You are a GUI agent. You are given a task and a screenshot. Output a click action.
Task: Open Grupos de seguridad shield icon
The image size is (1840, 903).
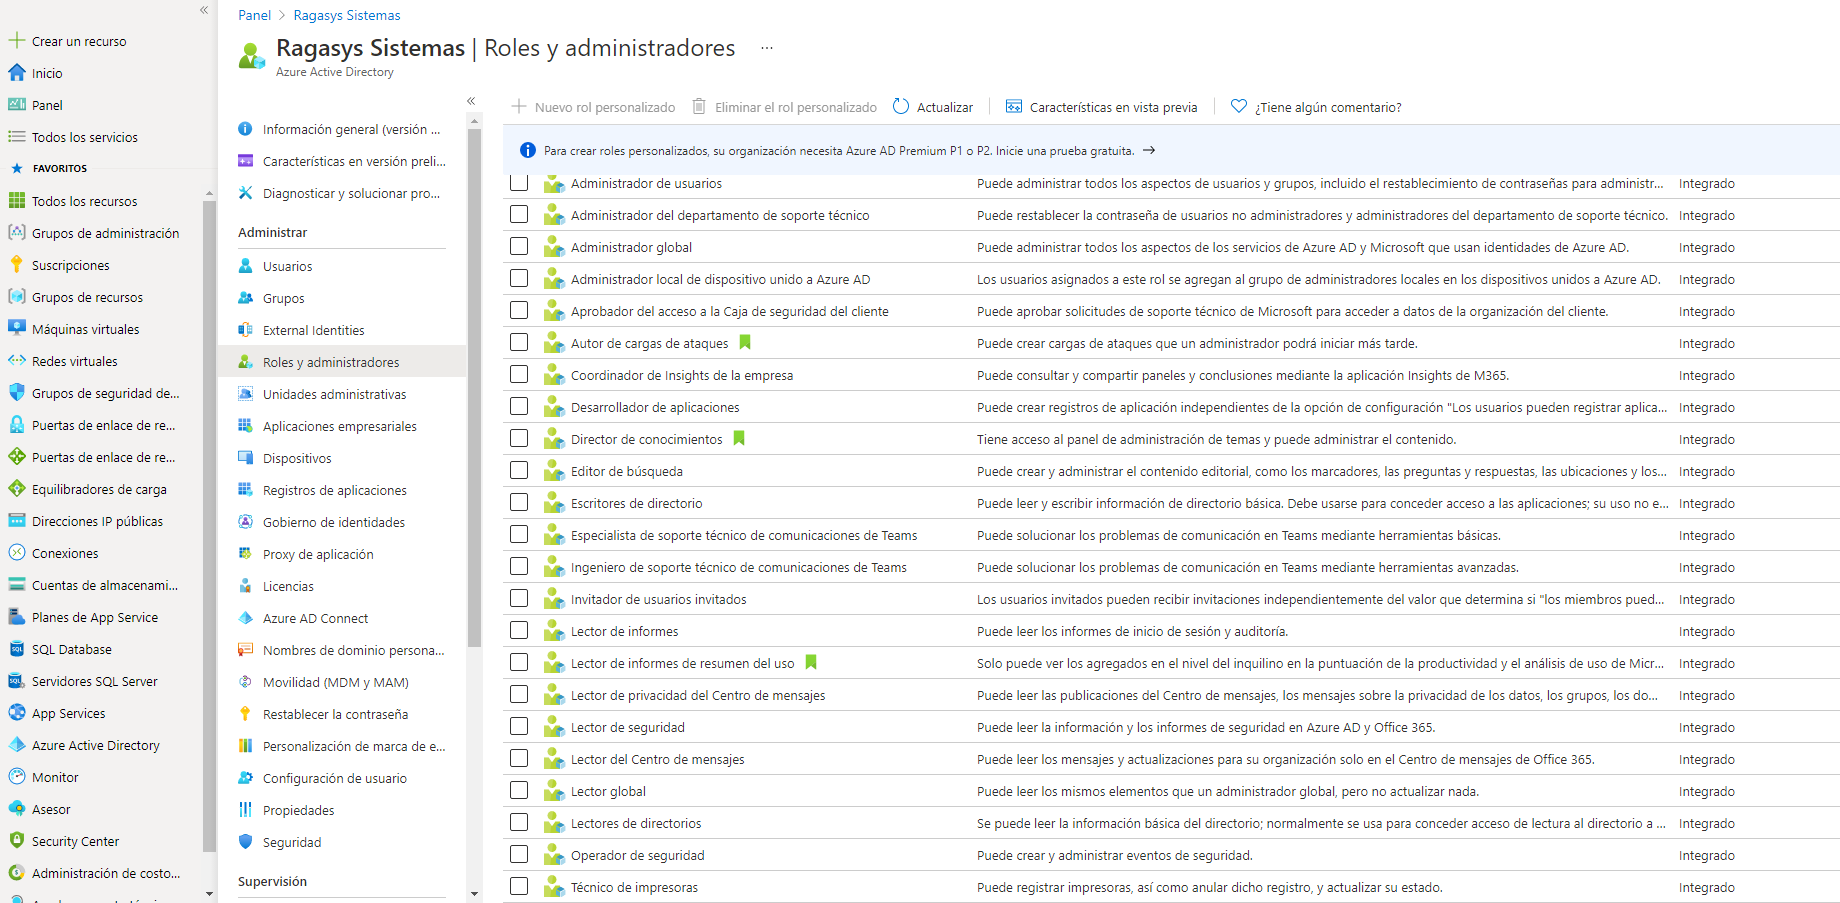coord(16,393)
